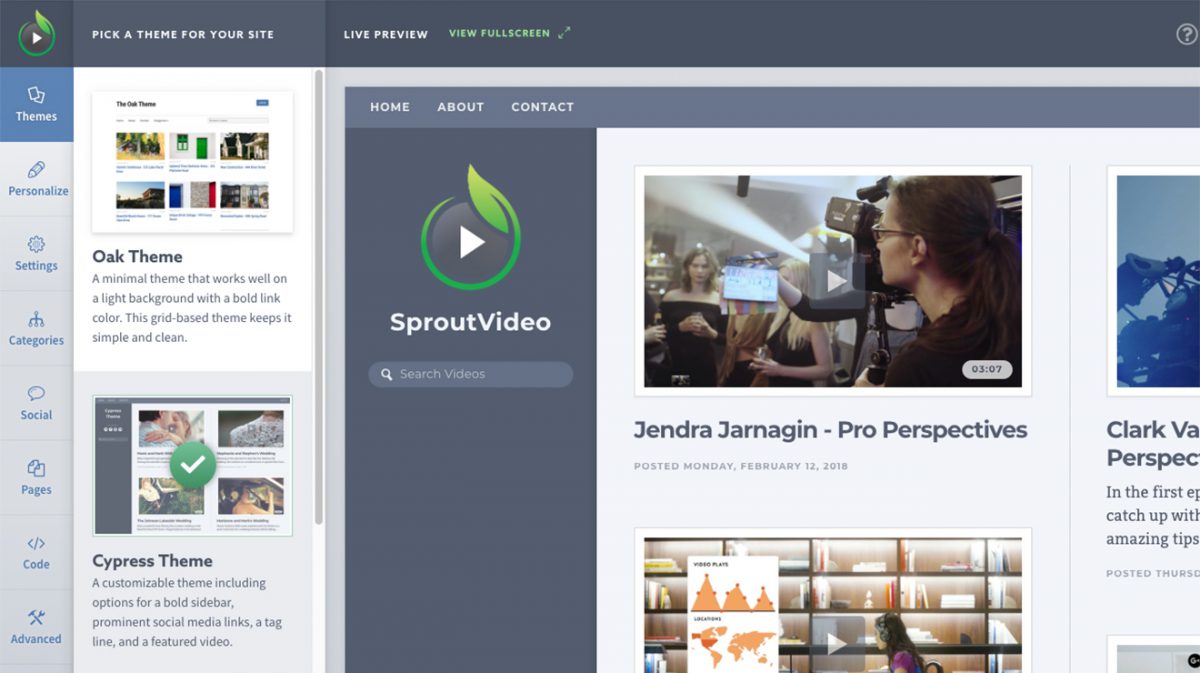Open the Themes panel in the sidebar
This screenshot has height=673, width=1200.
(37, 103)
